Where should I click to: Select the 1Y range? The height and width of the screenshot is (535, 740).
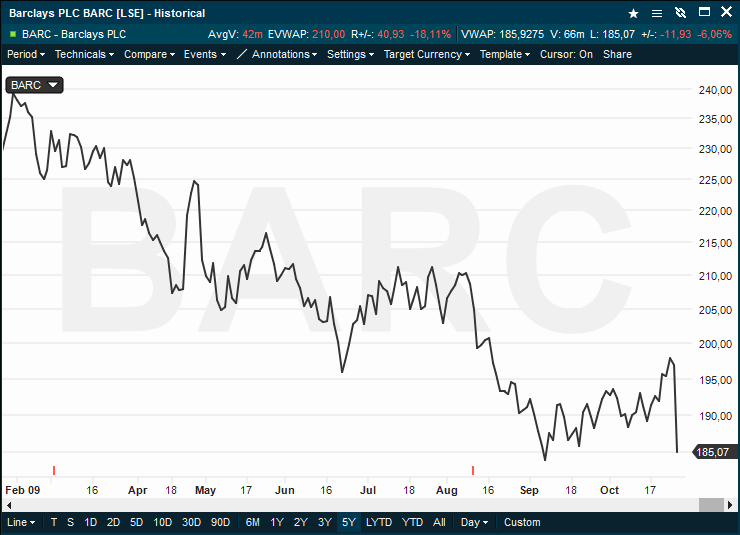[x=277, y=522]
